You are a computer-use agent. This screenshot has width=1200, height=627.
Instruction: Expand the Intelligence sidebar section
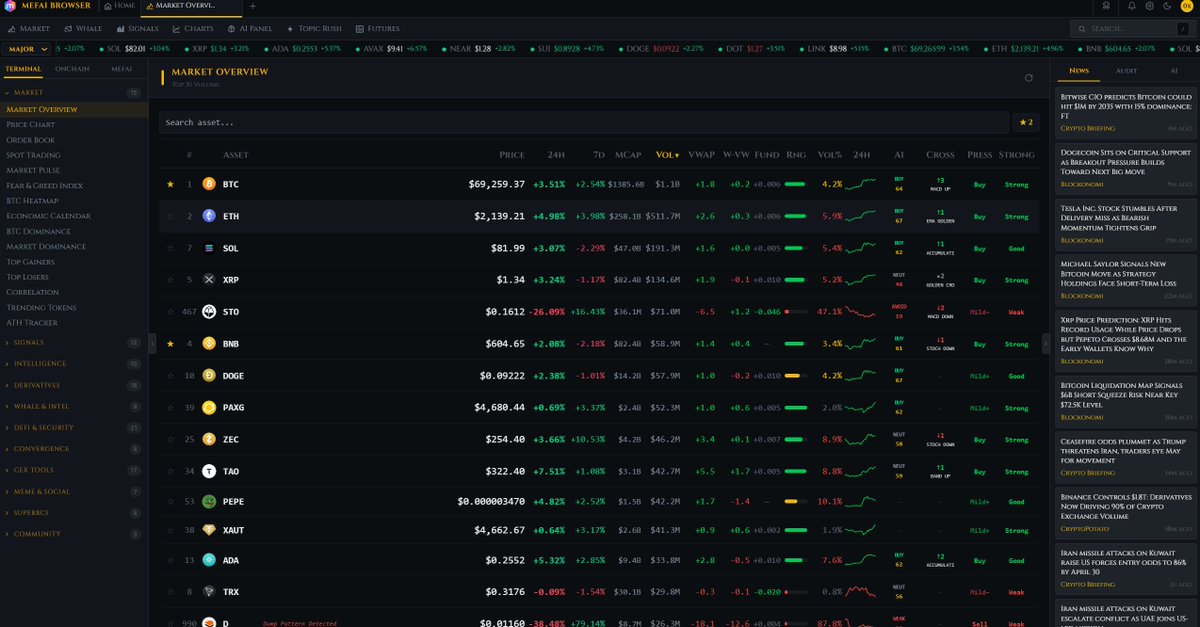click(x=74, y=363)
